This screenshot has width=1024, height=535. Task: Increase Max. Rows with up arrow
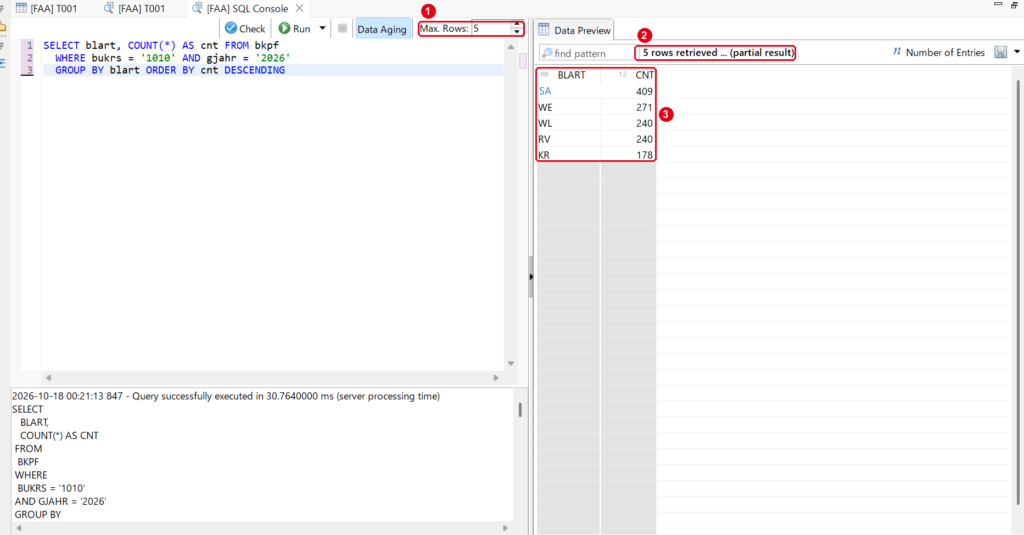(517, 25)
